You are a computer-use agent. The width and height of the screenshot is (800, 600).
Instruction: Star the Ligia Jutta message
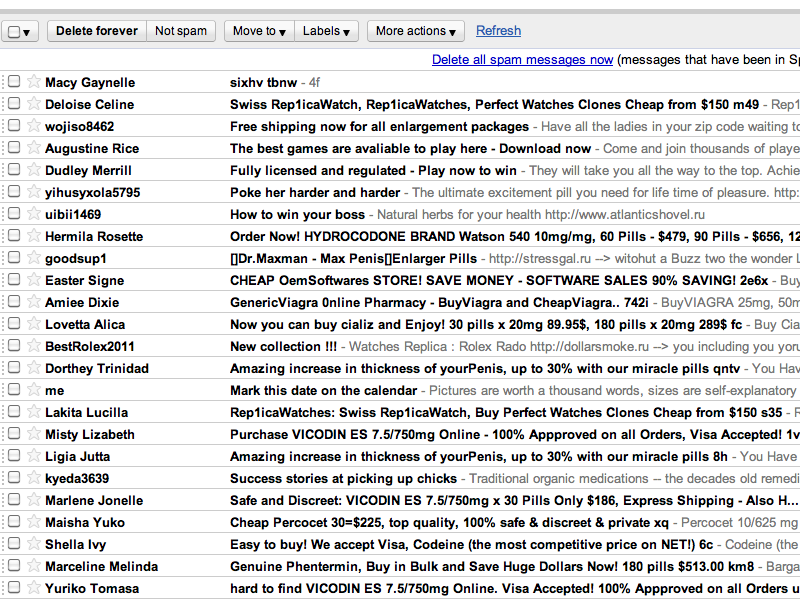34,455
